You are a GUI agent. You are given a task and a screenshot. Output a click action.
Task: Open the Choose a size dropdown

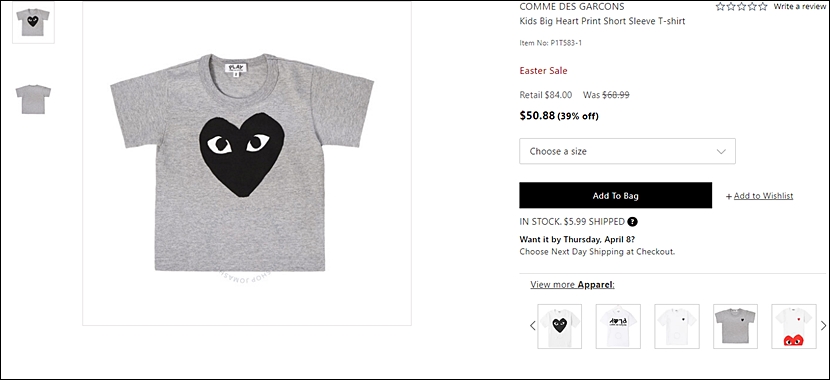[627, 151]
